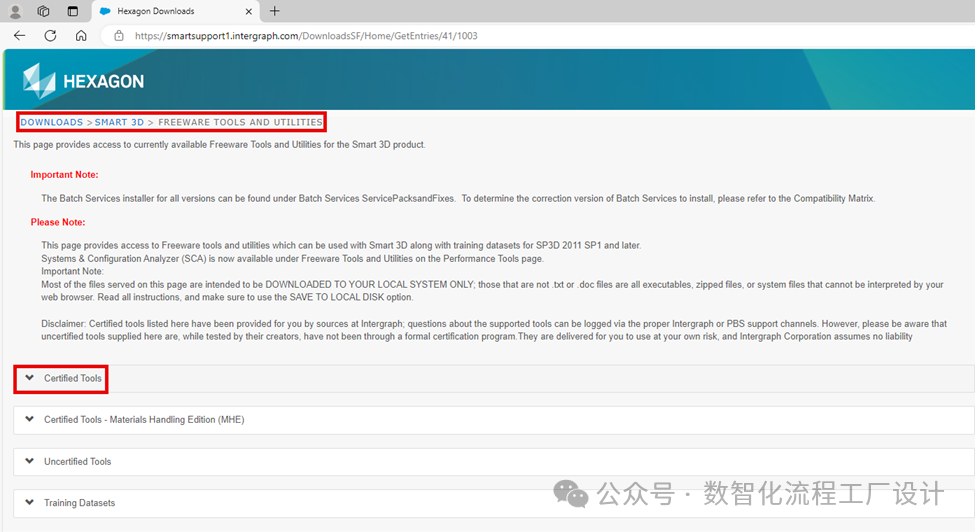Click the address bar URL

click(x=306, y=36)
